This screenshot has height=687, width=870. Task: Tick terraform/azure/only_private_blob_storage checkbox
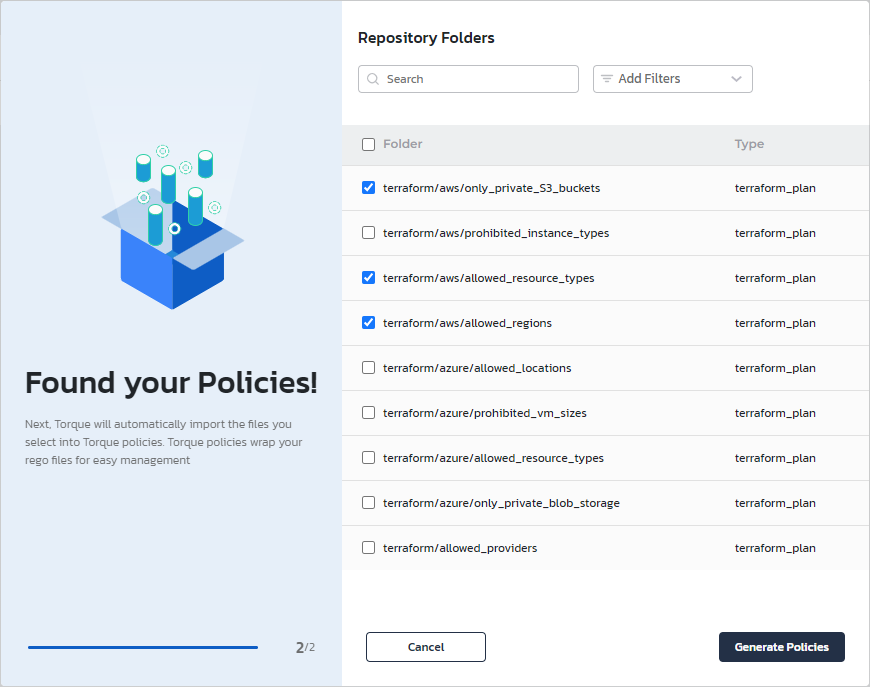pyautogui.click(x=368, y=503)
